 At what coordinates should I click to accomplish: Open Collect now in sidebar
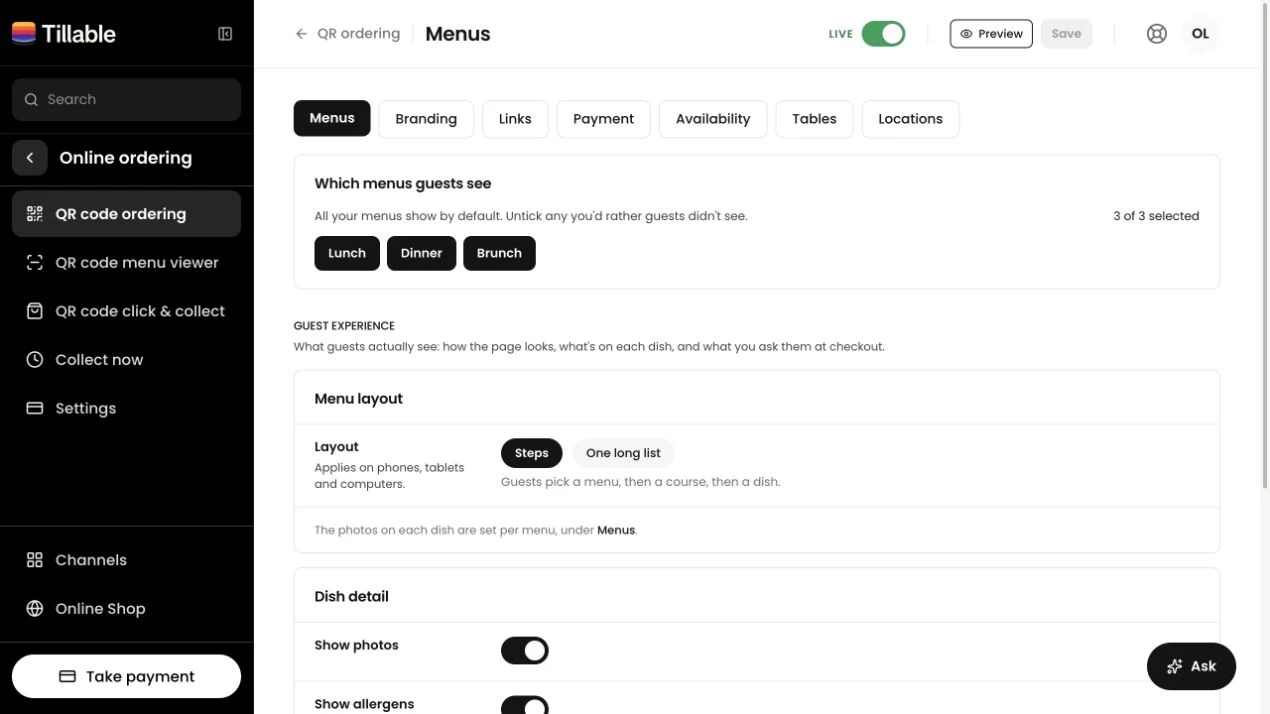(x=127, y=360)
